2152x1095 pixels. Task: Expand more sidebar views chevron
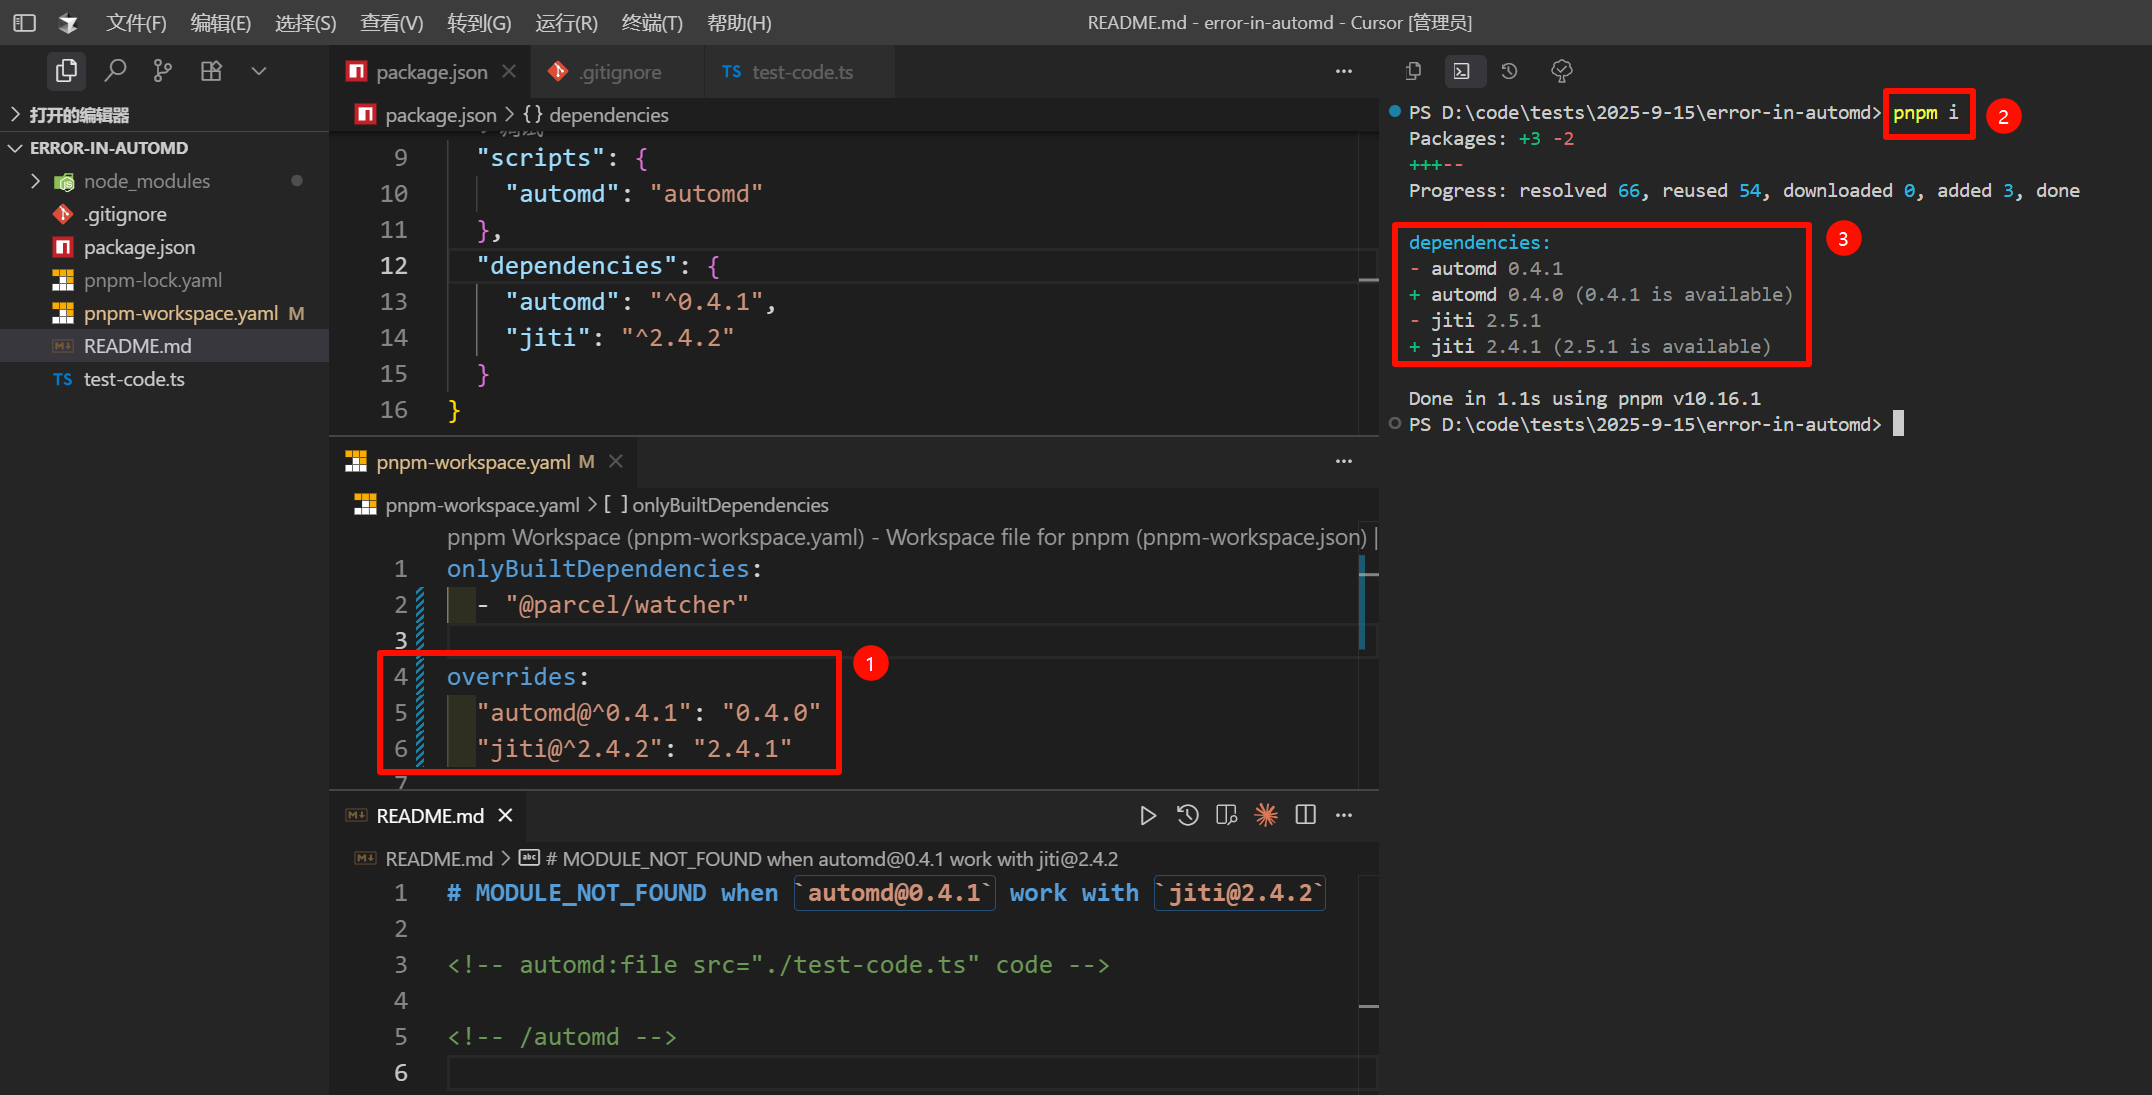pos(259,71)
